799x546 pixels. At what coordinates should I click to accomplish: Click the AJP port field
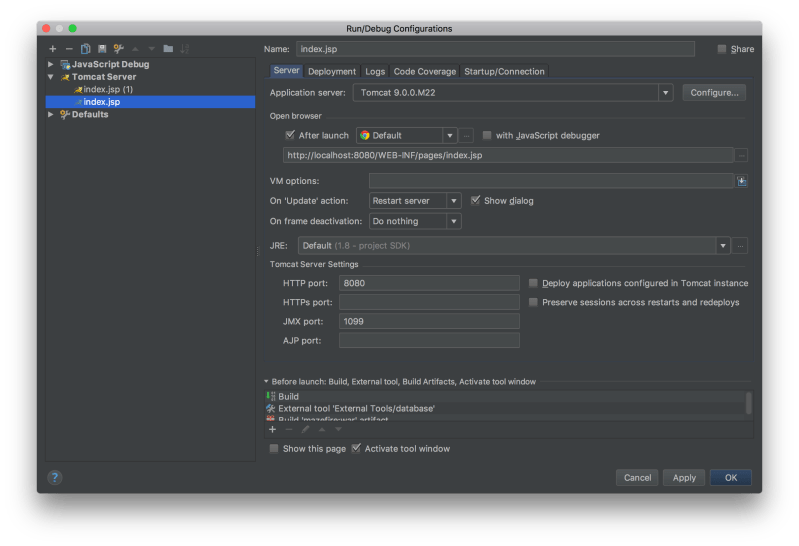(x=429, y=341)
